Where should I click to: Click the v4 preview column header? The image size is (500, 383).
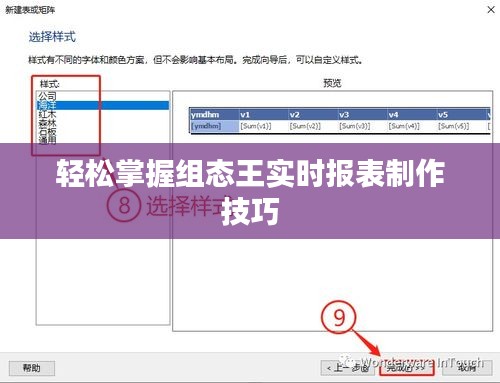(412, 115)
